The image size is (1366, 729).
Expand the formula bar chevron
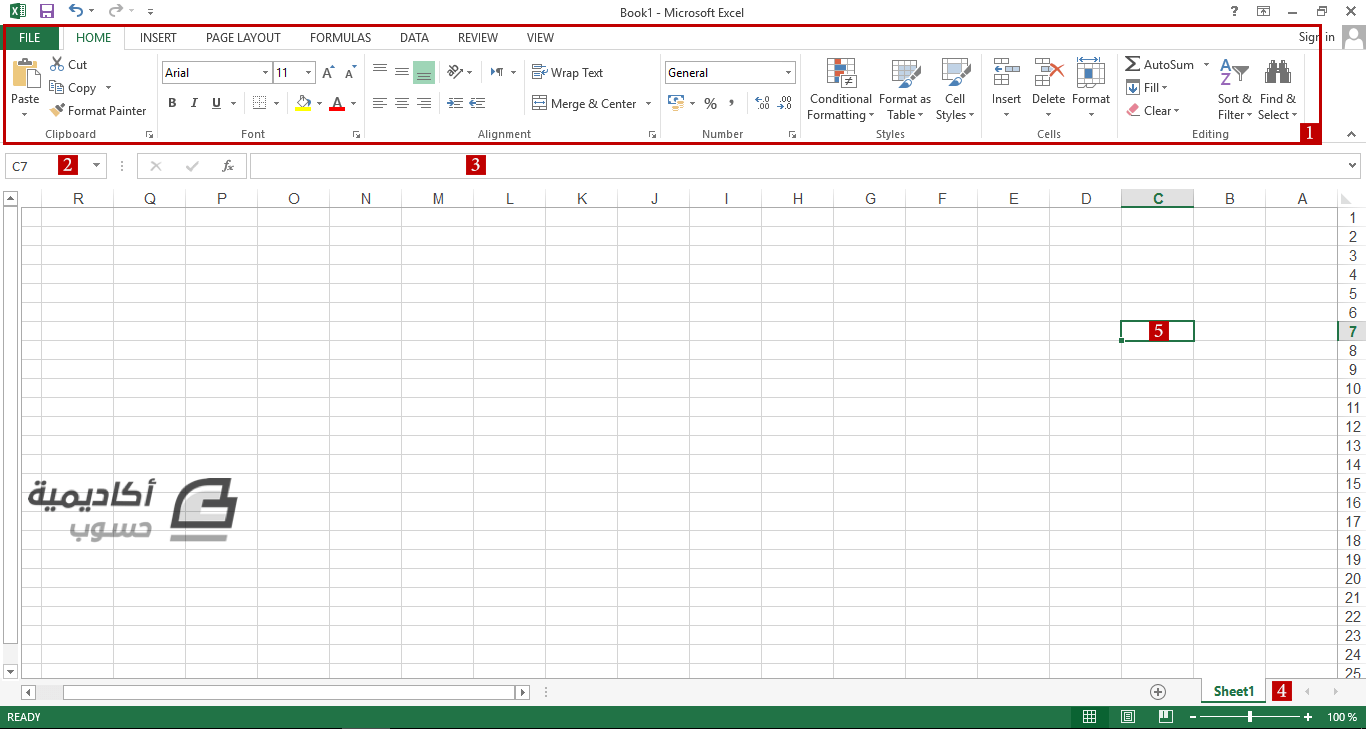(x=1353, y=166)
